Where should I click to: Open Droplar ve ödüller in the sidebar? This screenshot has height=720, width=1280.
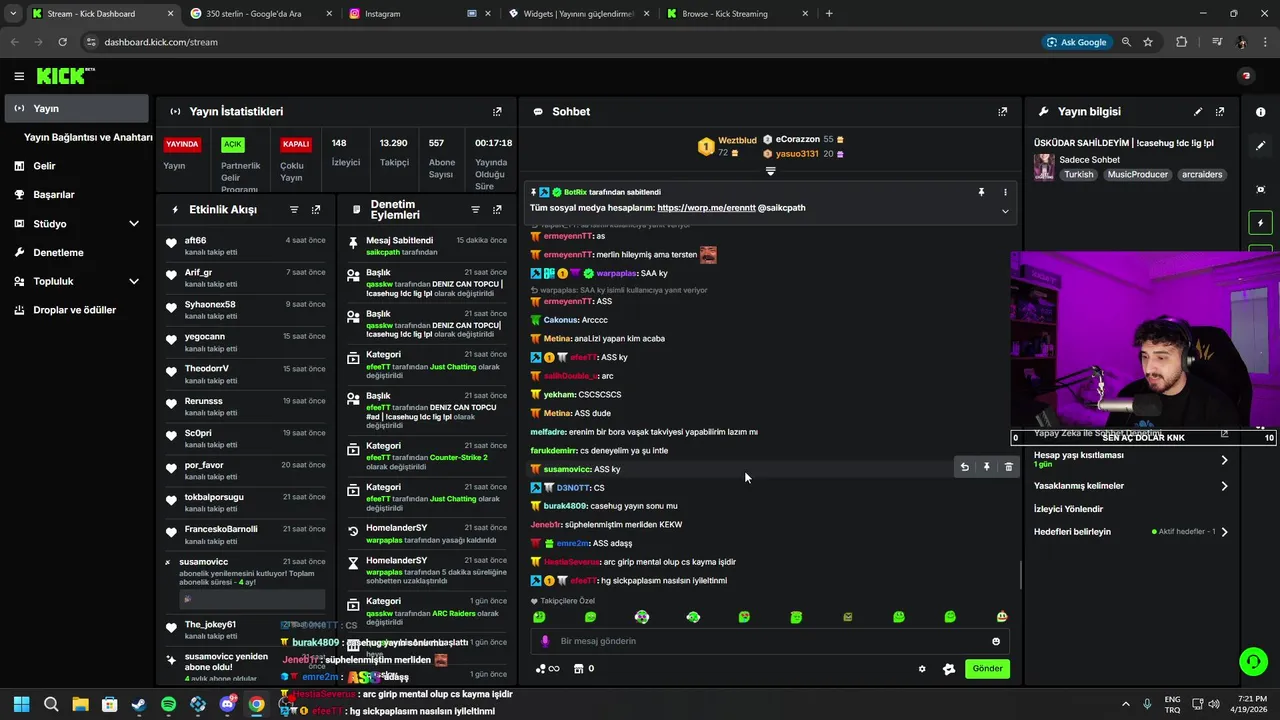[x=76, y=310]
